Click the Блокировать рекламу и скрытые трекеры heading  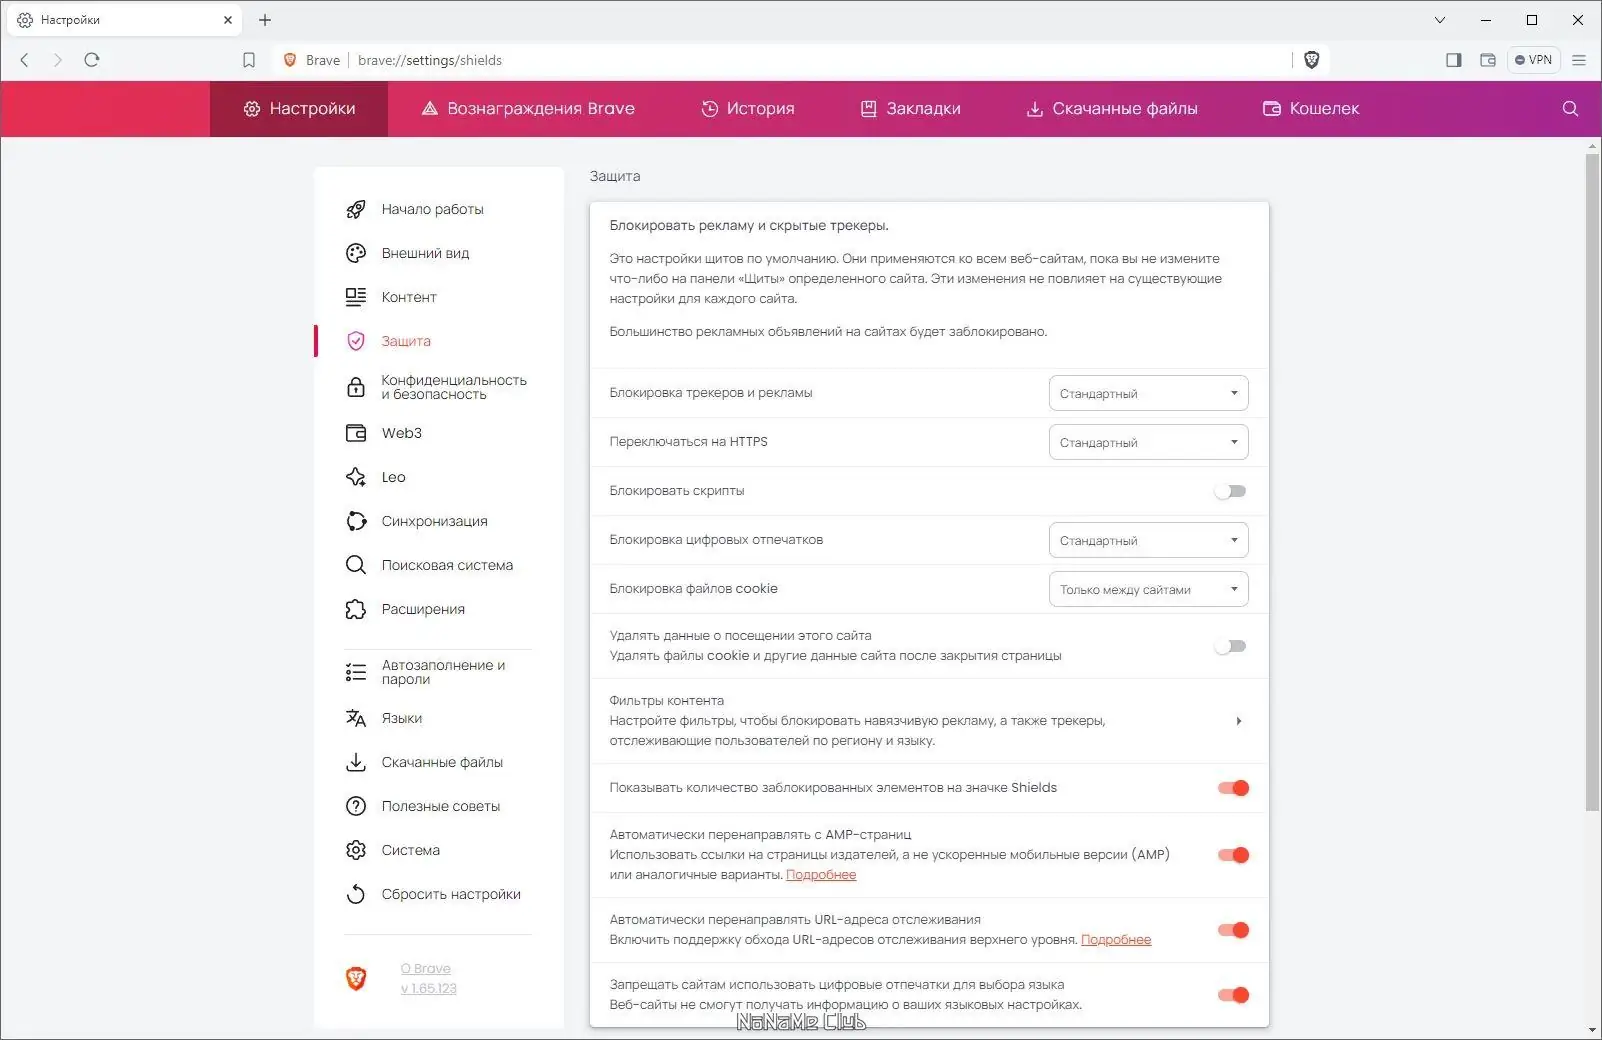(x=749, y=225)
